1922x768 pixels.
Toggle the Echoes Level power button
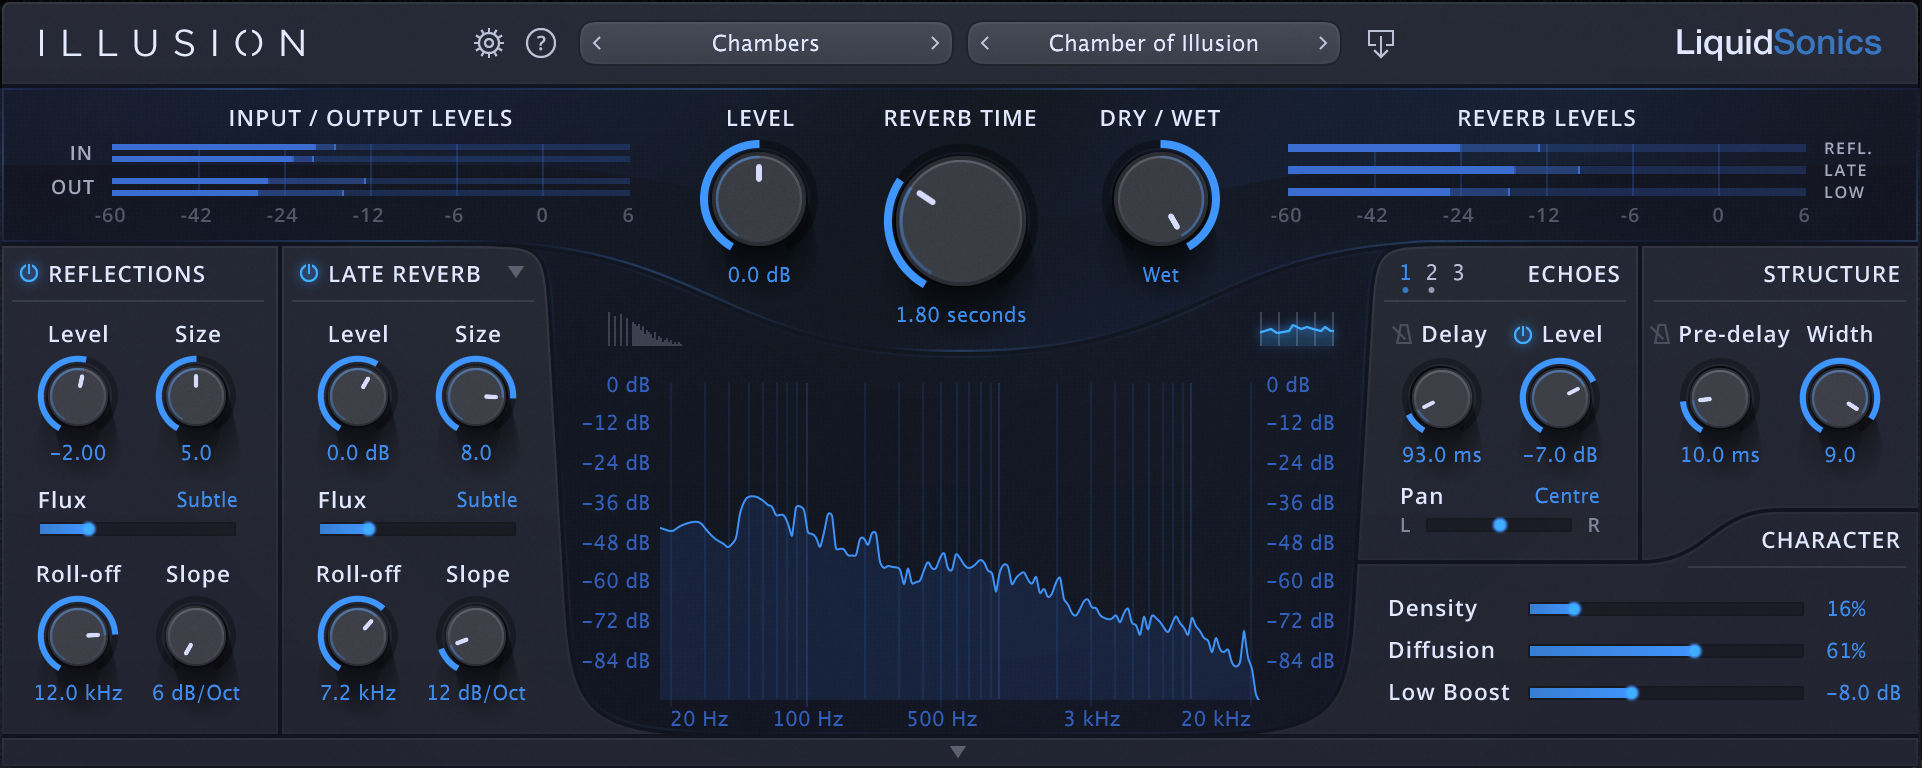click(1522, 334)
